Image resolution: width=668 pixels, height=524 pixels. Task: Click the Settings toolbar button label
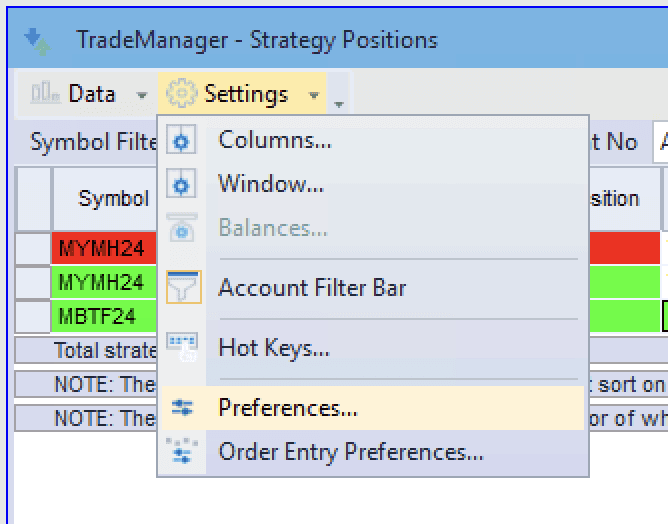[x=246, y=94]
